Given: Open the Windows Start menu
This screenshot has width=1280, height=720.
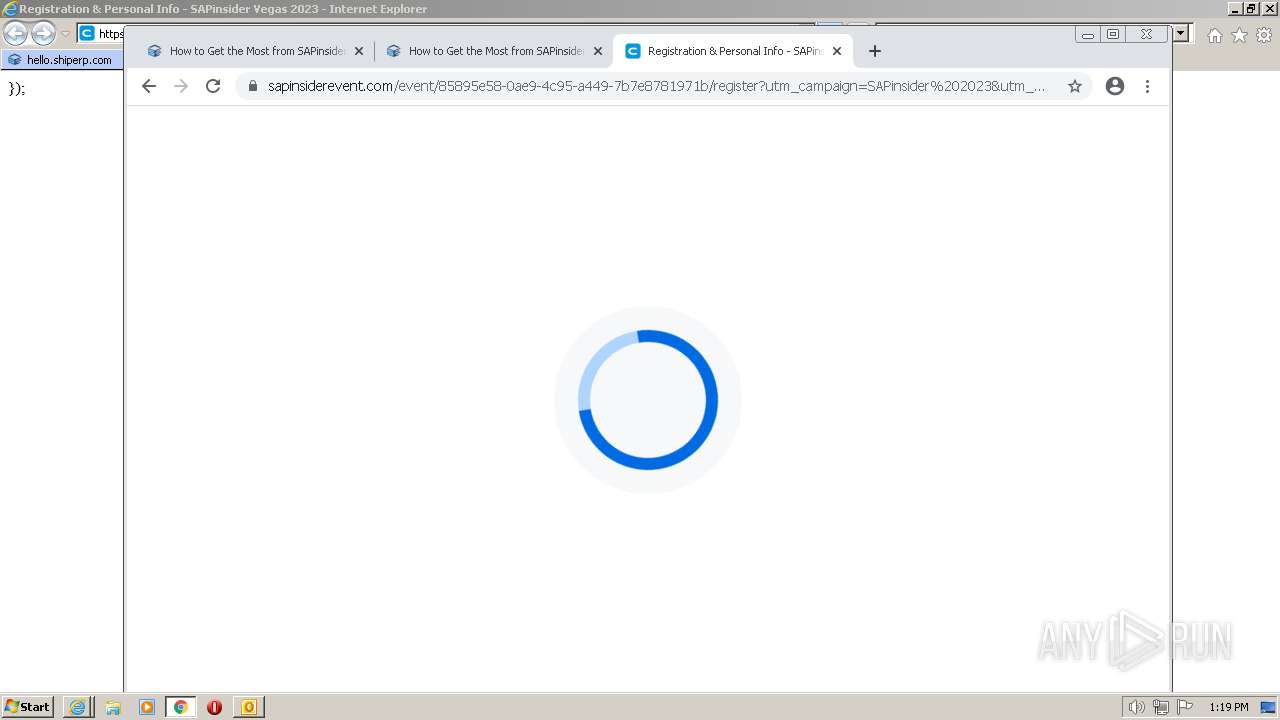Looking at the screenshot, I should (27, 707).
